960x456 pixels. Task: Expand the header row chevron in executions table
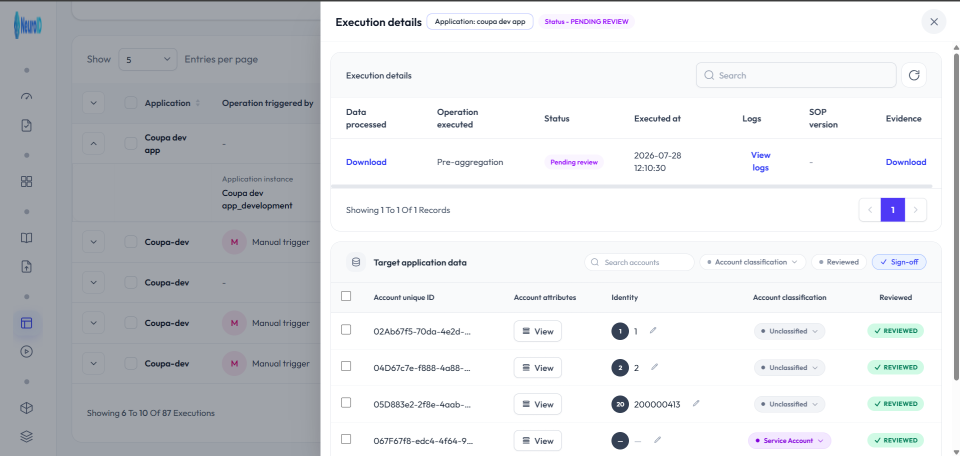click(93, 103)
